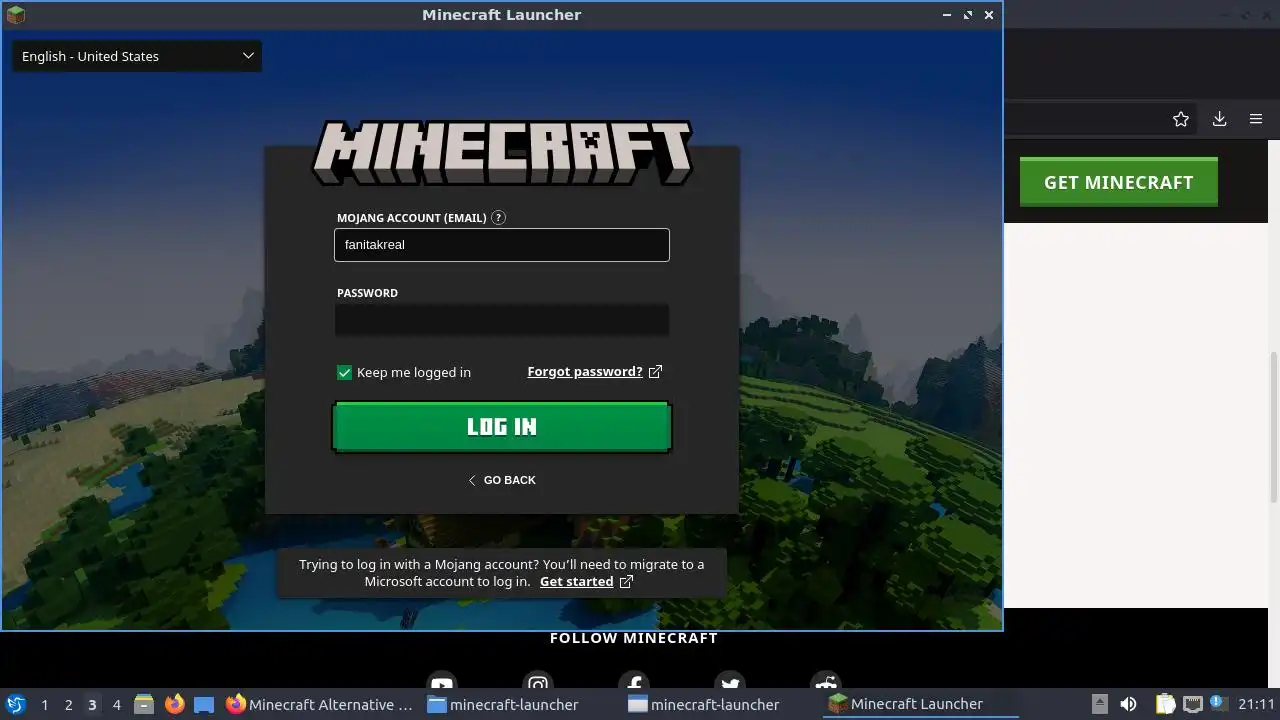Open the Get started migration link
Screen dimensions: 1280x720
click(x=576, y=581)
